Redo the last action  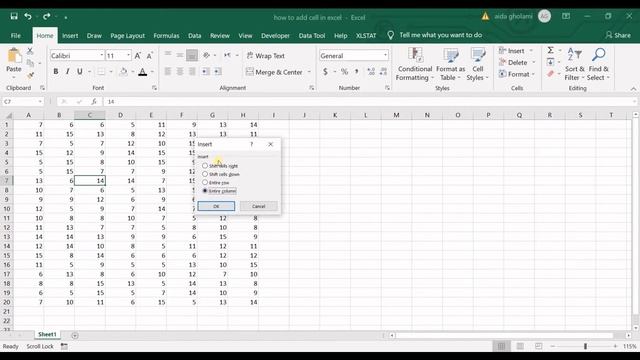(x=47, y=16)
